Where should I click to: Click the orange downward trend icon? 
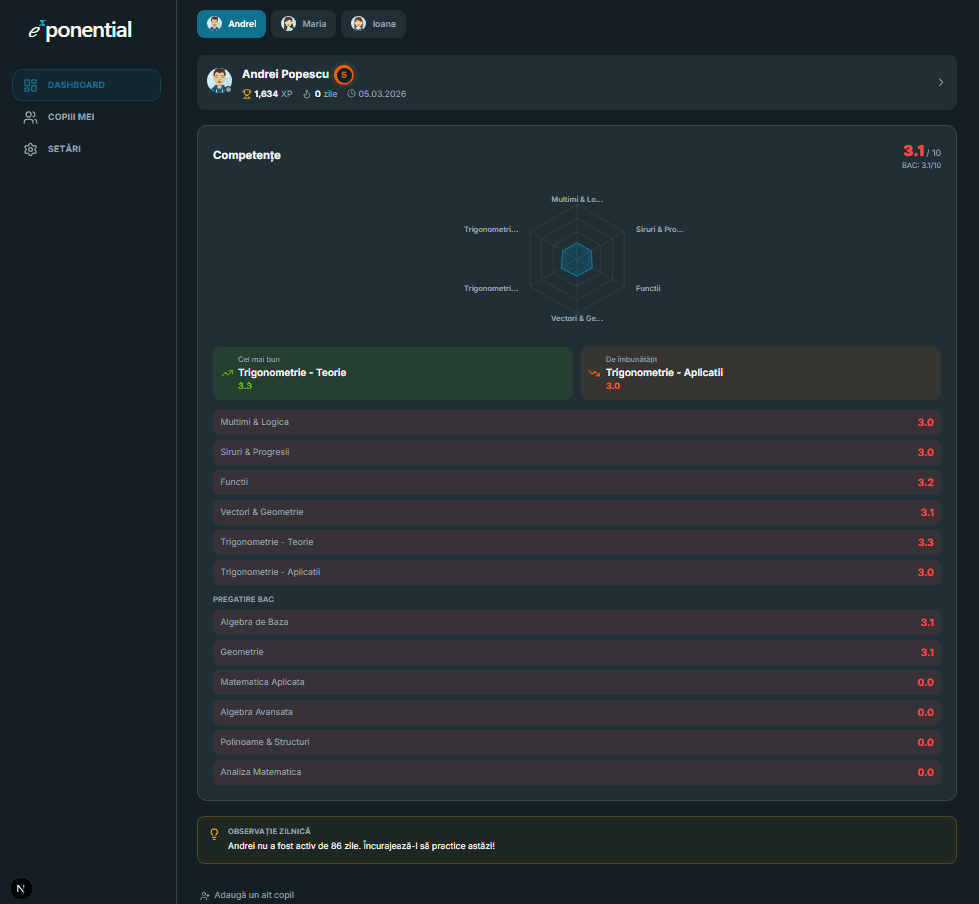[594, 373]
